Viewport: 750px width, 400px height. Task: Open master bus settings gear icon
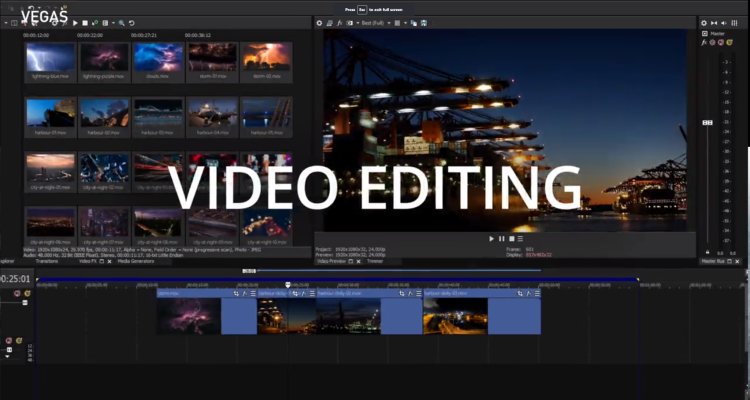pyautogui.click(x=704, y=22)
